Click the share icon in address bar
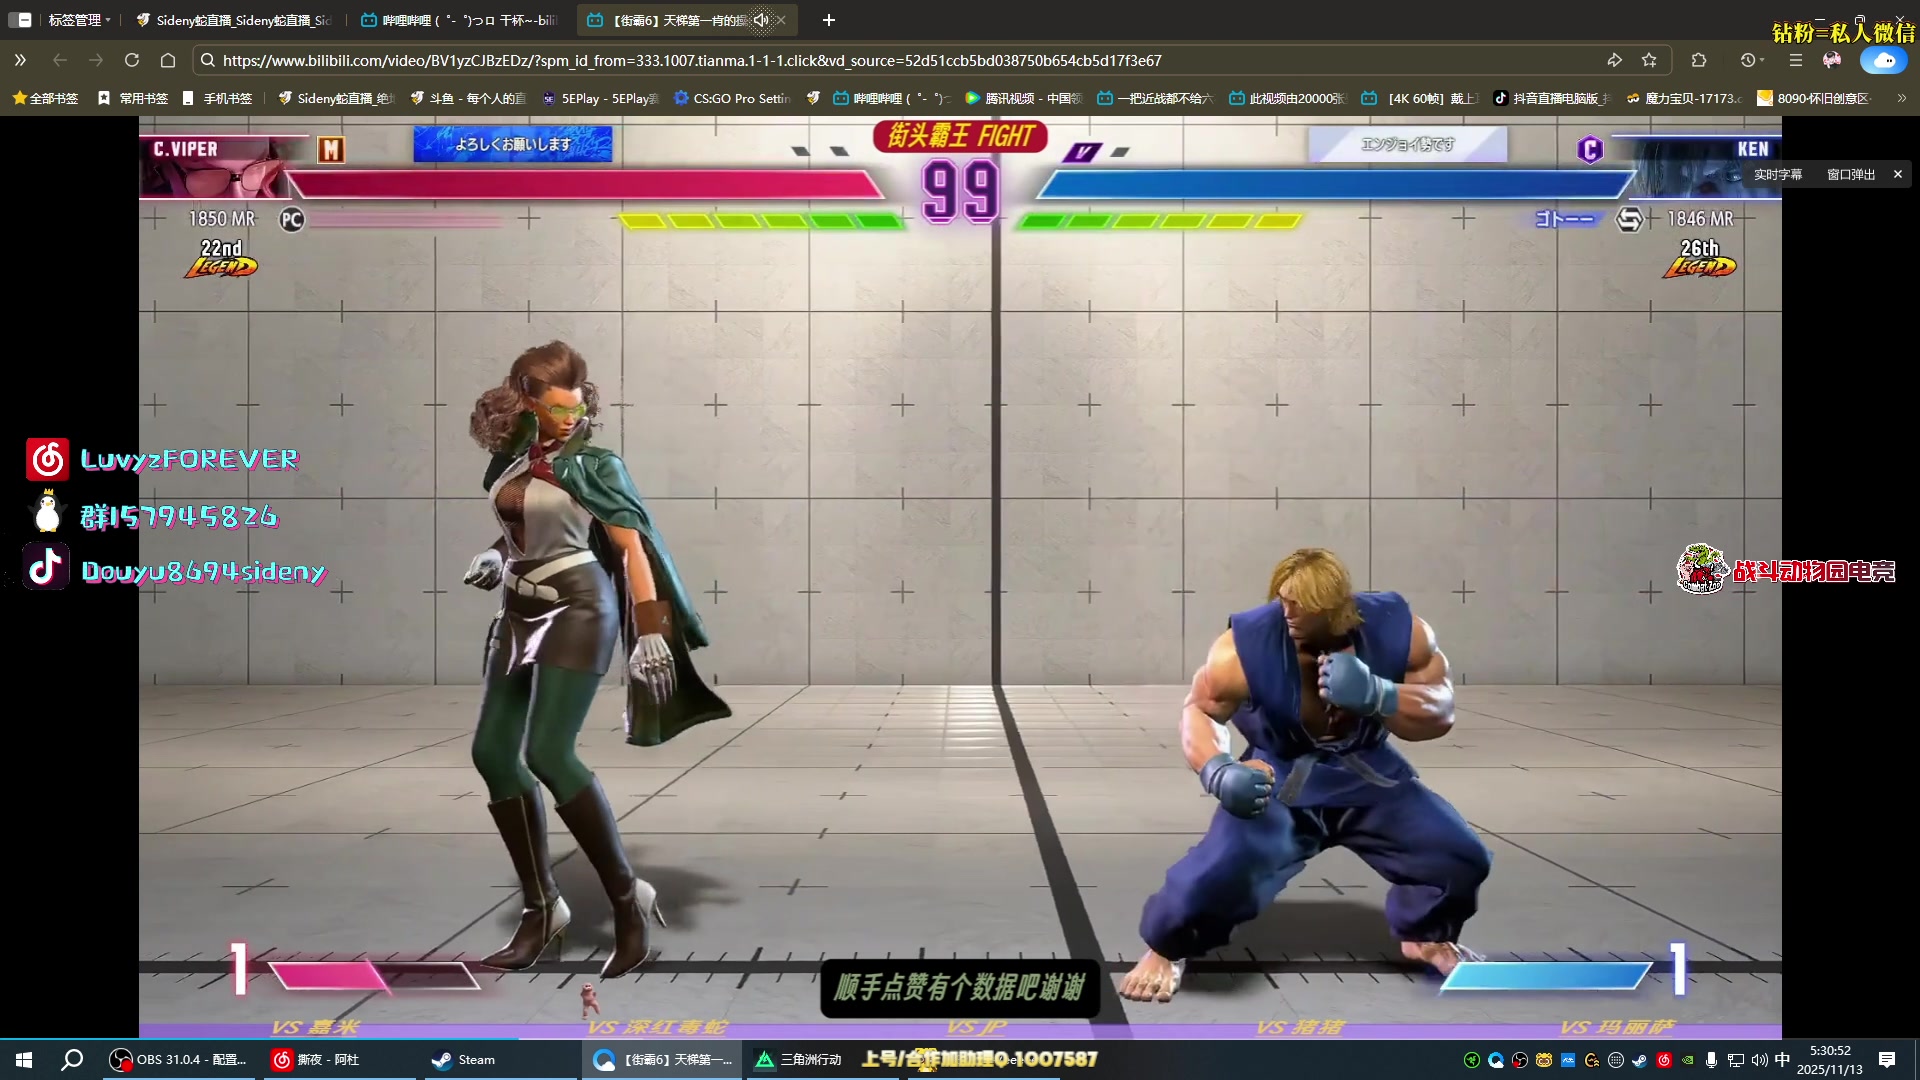This screenshot has height=1080, width=1920. coord(1614,60)
